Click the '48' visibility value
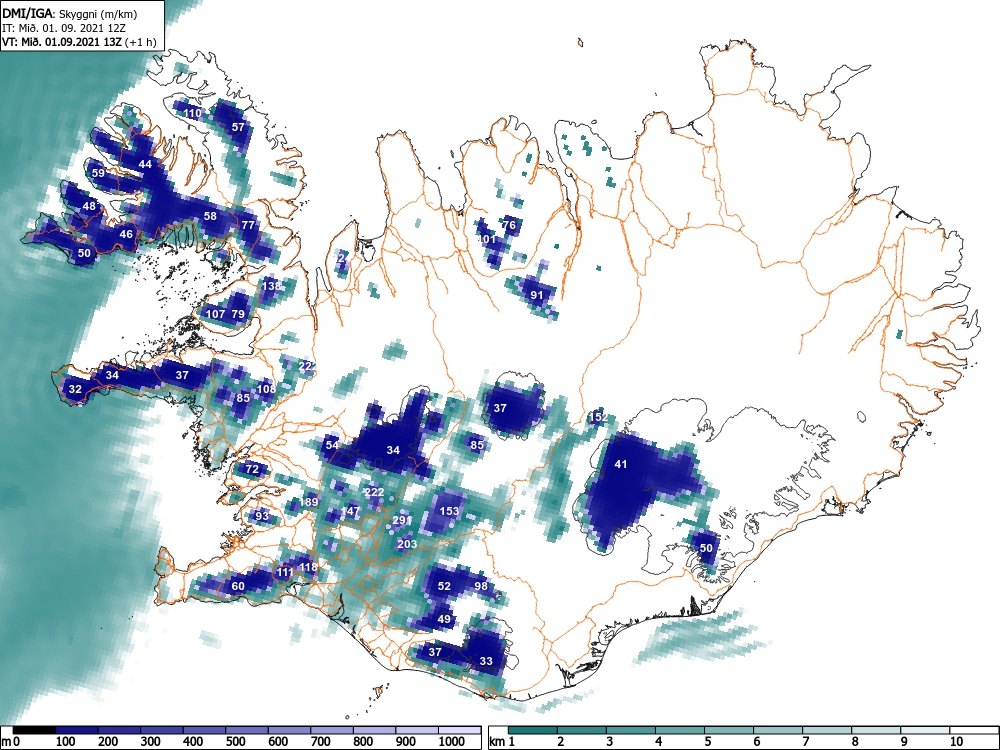The width and height of the screenshot is (1000, 750). tap(89, 206)
